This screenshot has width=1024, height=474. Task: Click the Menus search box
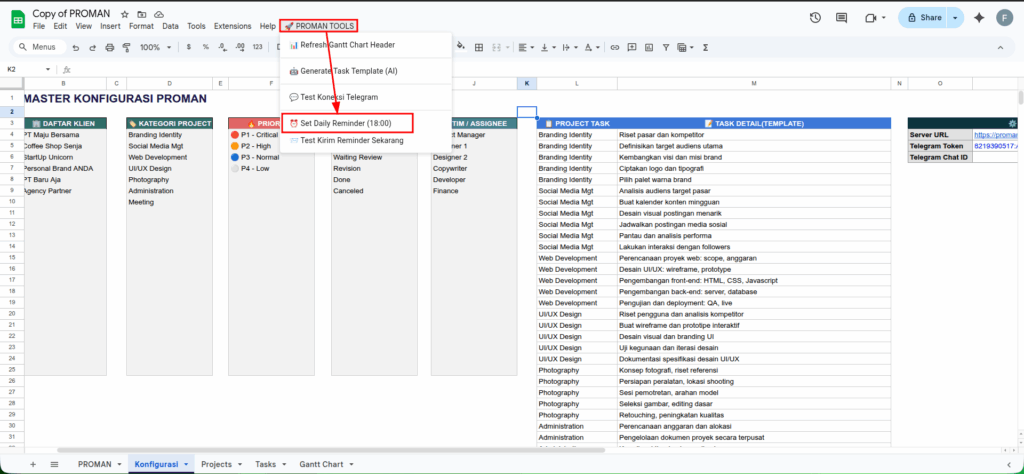(38, 47)
